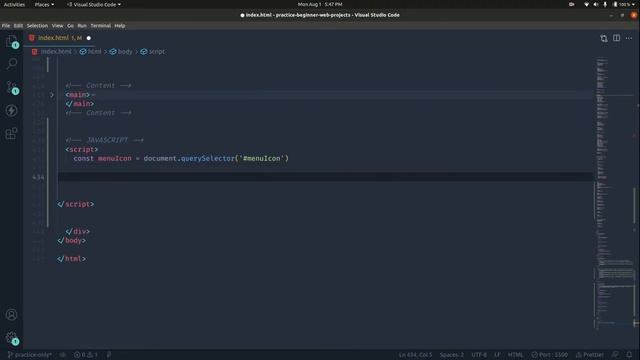Click the Activities button in top bar

(x=14, y=4)
